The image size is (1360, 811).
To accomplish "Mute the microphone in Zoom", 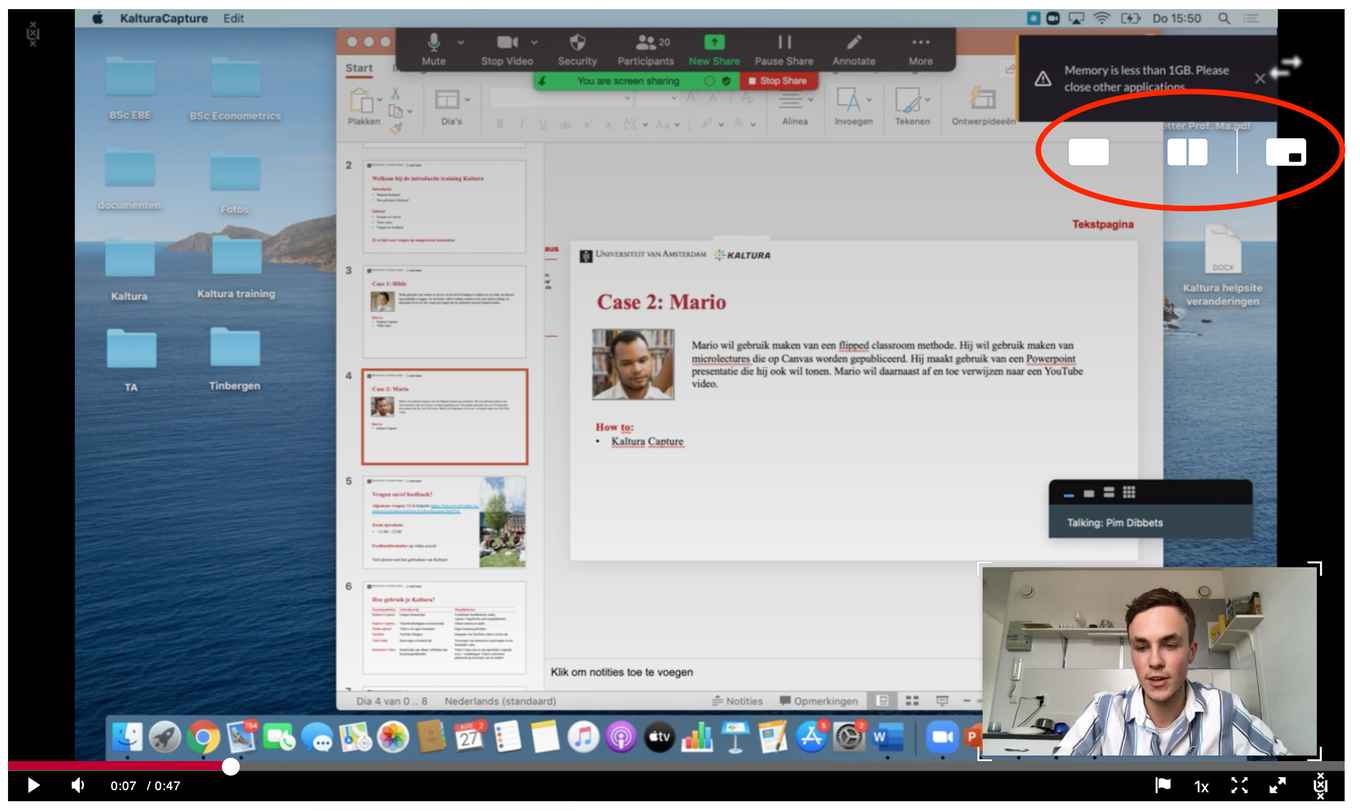I will click(x=434, y=48).
